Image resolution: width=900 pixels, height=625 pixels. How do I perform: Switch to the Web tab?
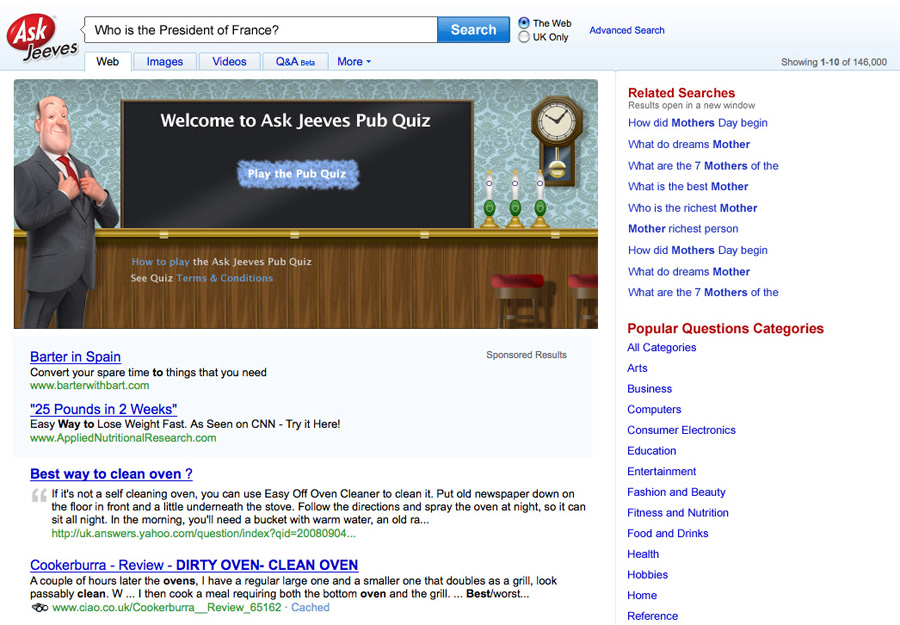(108, 61)
